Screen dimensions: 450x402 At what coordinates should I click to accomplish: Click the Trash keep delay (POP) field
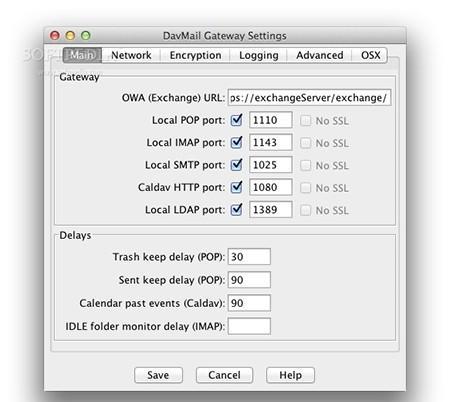pyautogui.click(x=249, y=257)
